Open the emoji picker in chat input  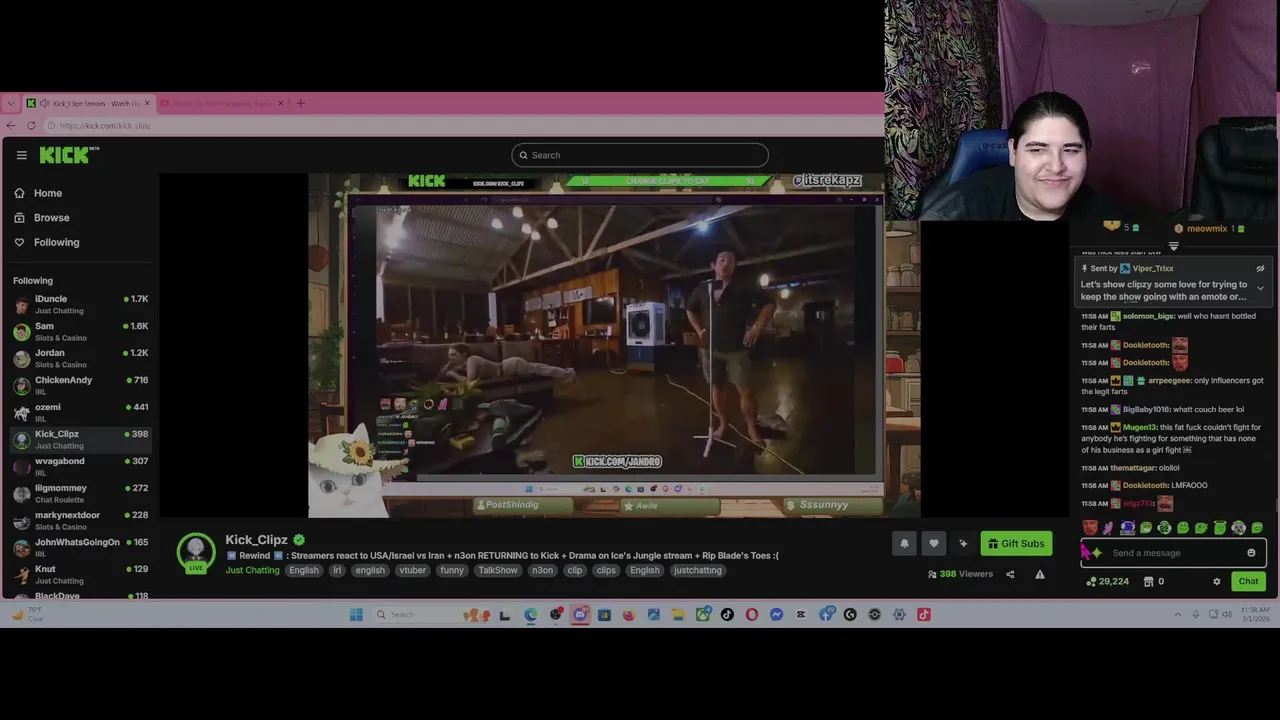click(1251, 553)
